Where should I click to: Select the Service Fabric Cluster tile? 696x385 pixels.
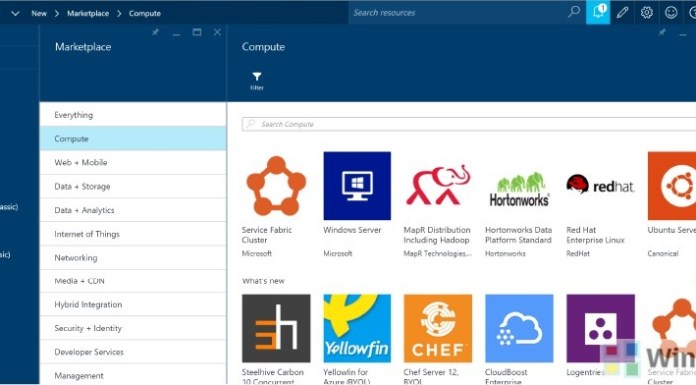click(276, 186)
